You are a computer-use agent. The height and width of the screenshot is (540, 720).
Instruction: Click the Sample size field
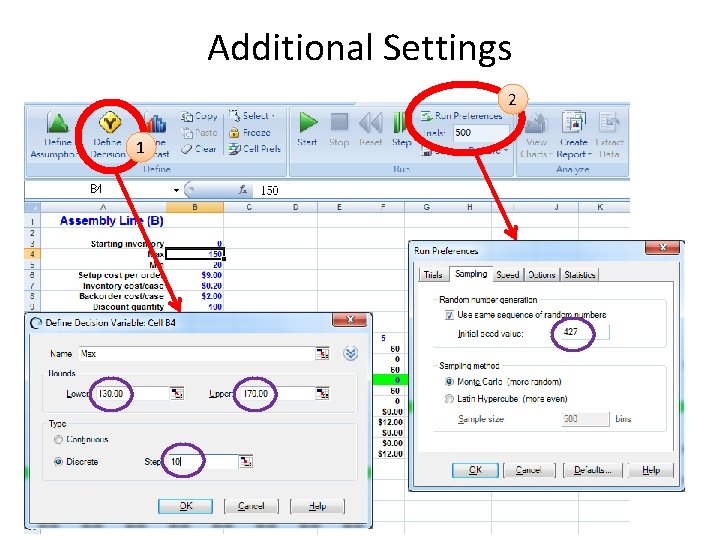click(x=585, y=419)
